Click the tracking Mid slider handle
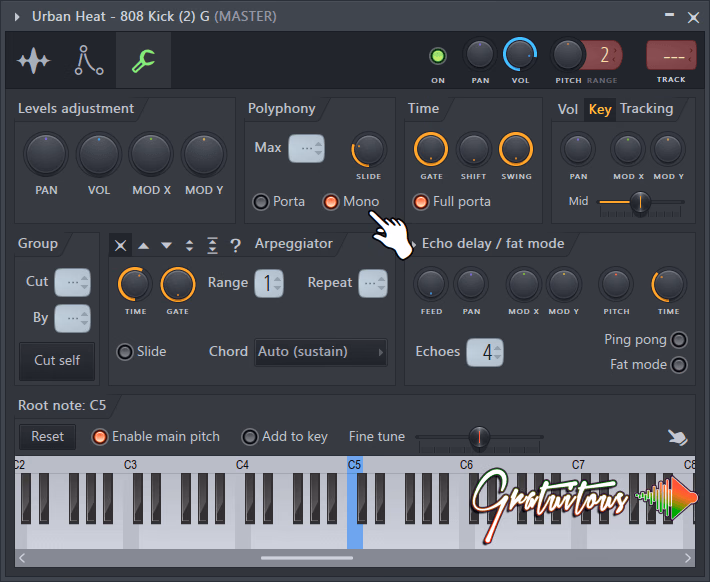 640,202
